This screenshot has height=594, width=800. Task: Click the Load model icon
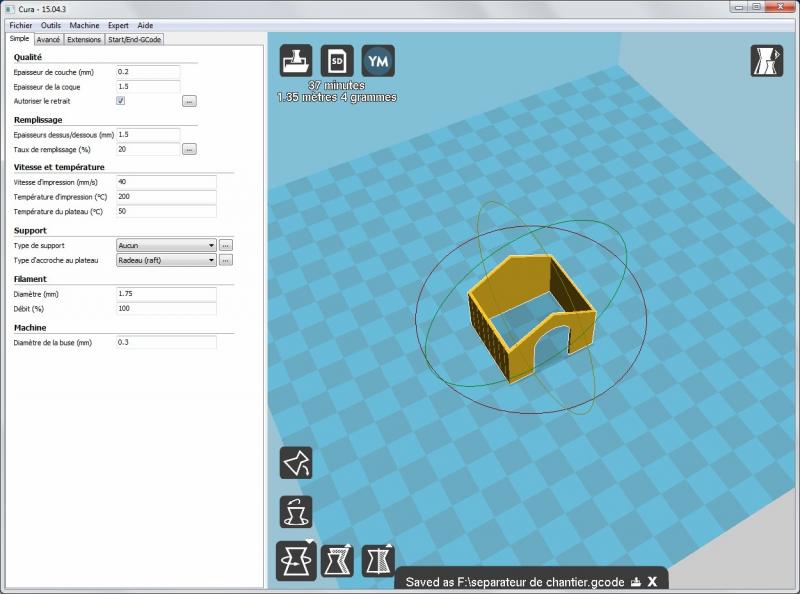point(296,61)
